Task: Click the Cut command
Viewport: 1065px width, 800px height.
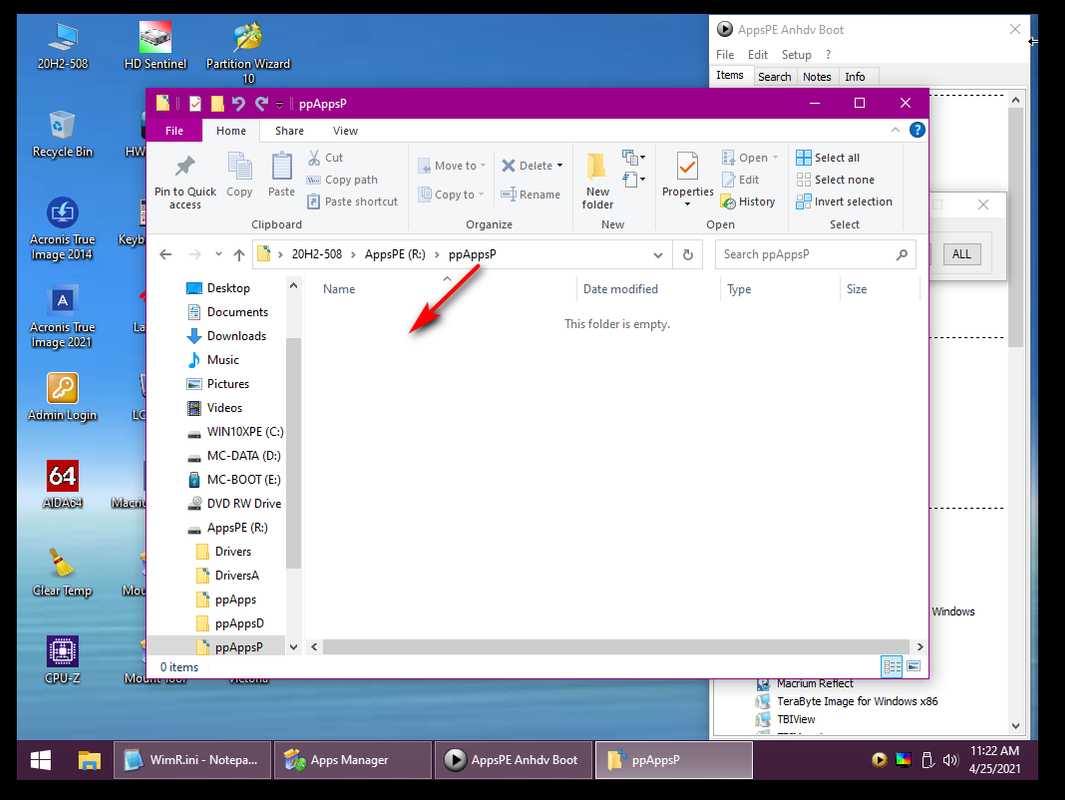Action: point(325,158)
